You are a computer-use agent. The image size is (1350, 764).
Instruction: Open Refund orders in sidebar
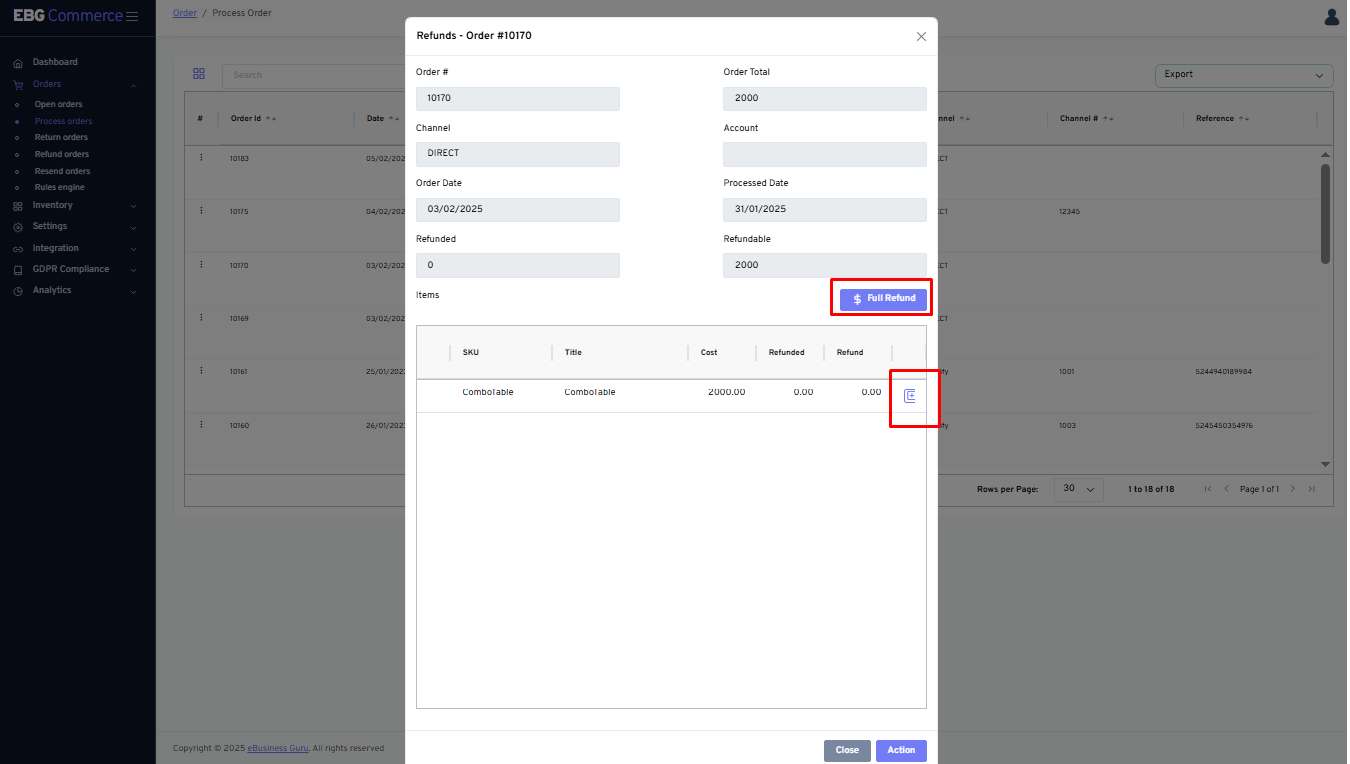(x=62, y=155)
